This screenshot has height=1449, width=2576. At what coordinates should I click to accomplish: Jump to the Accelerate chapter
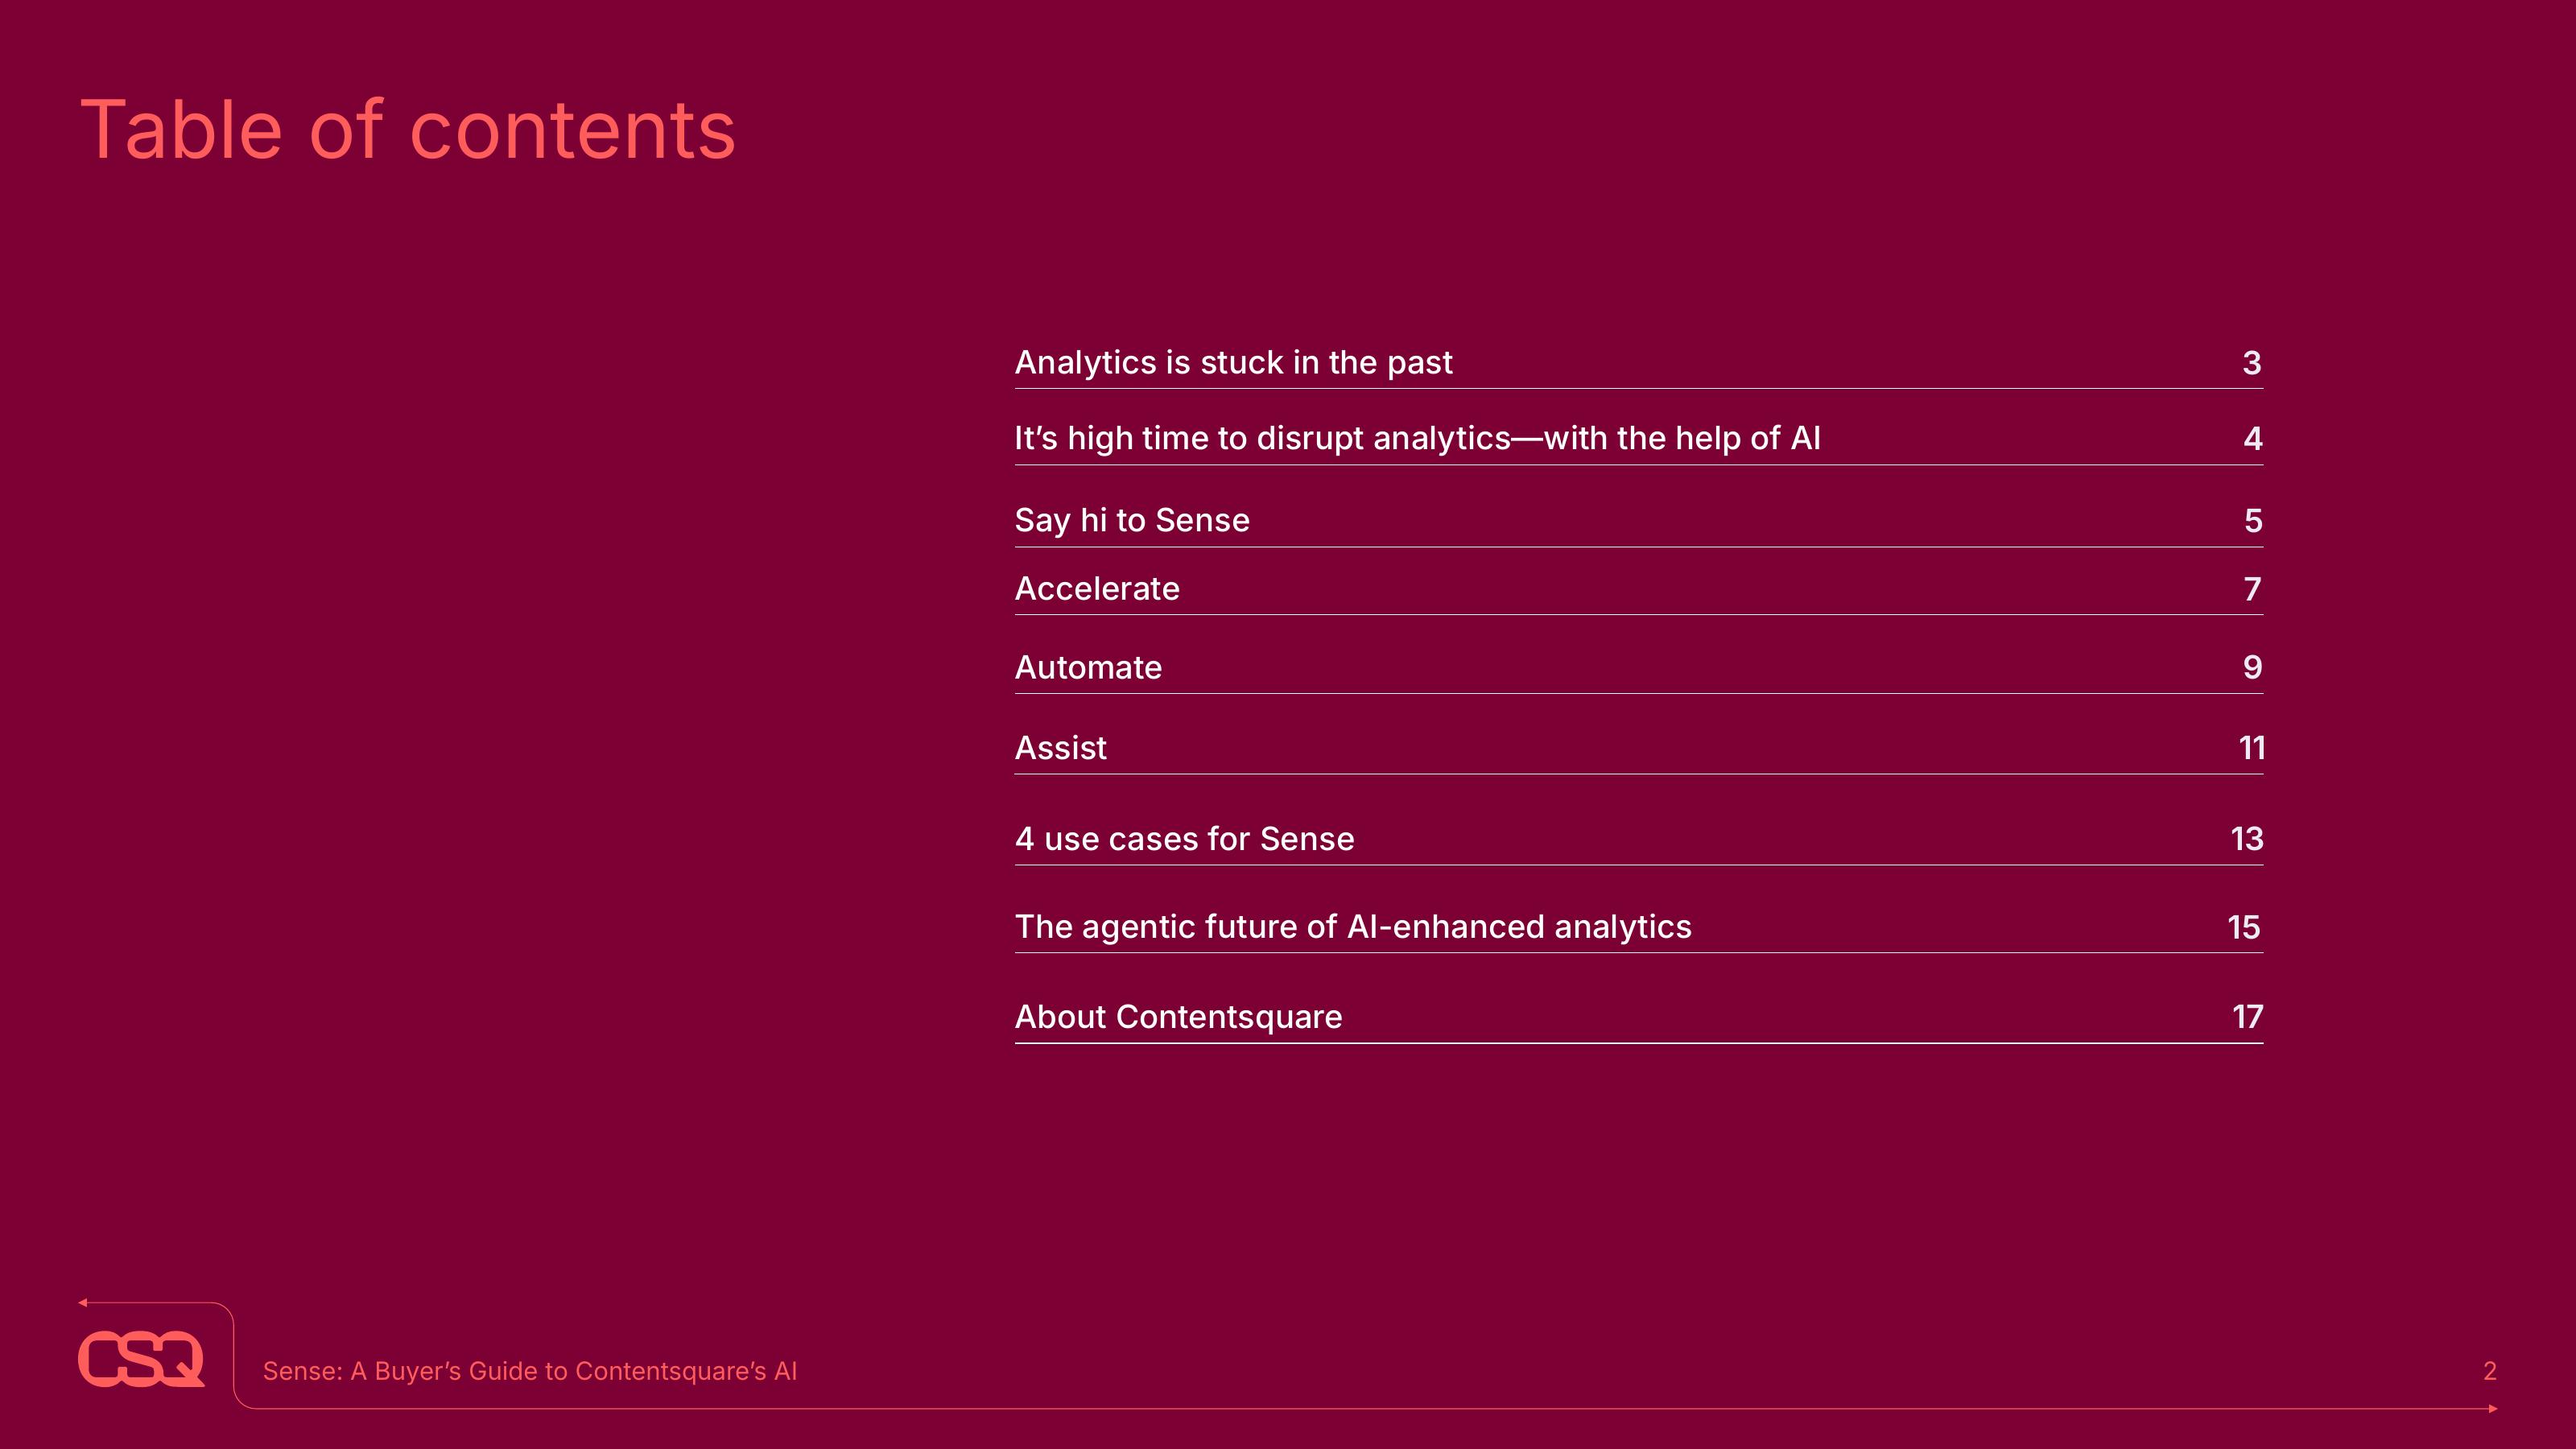click(1097, 588)
